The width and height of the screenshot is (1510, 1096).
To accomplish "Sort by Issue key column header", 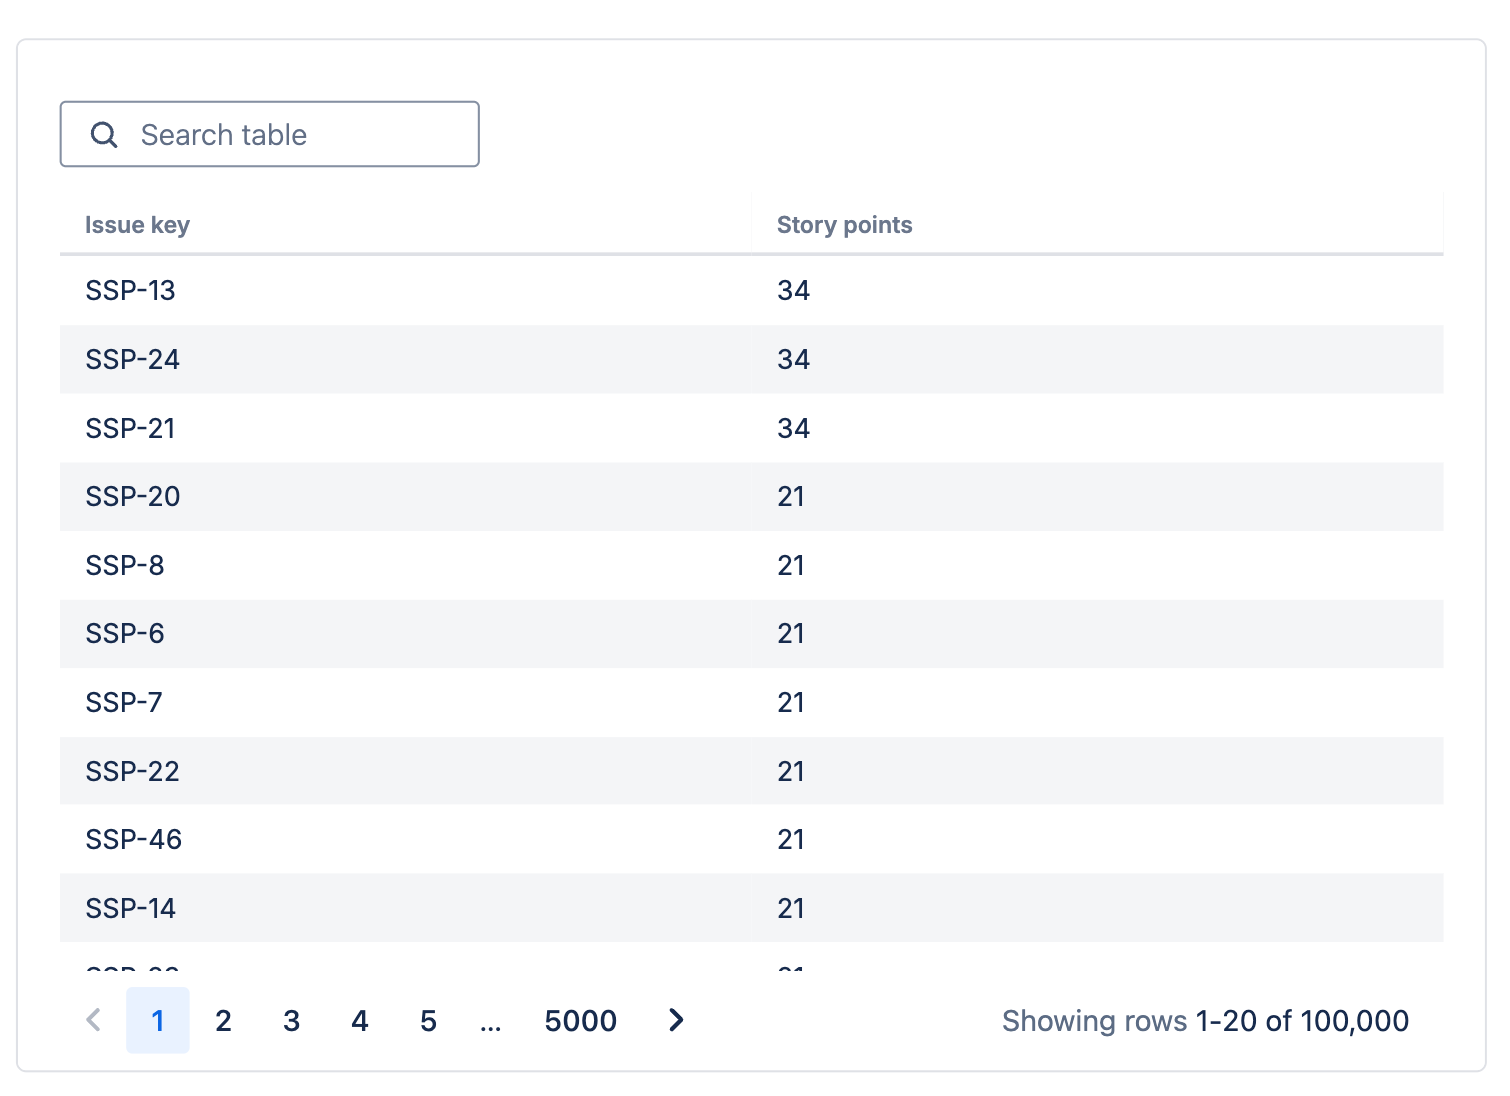I will pyautogui.click(x=137, y=225).
